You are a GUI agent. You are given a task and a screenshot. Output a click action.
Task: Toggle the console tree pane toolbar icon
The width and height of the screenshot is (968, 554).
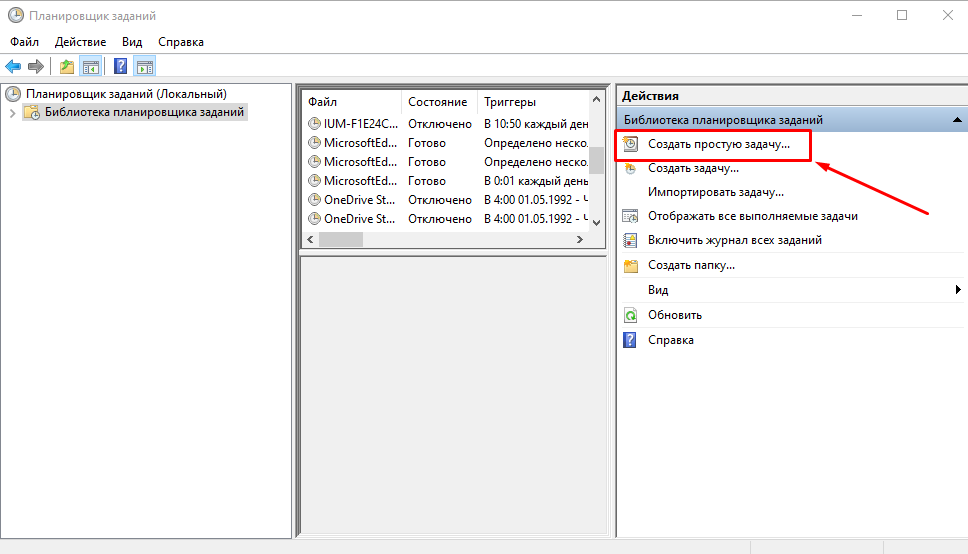click(x=91, y=66)
